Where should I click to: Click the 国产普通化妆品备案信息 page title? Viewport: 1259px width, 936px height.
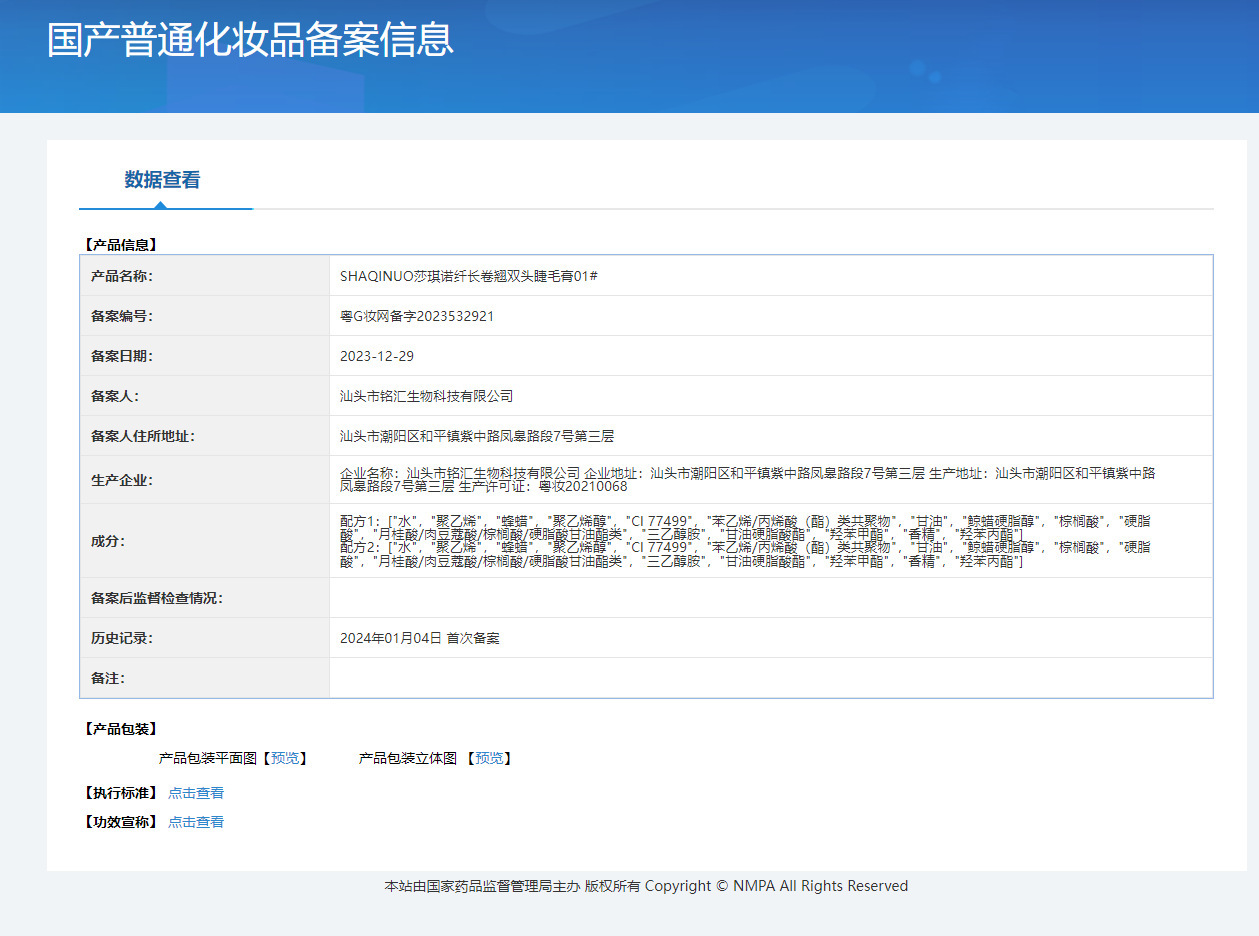(250, 39)
